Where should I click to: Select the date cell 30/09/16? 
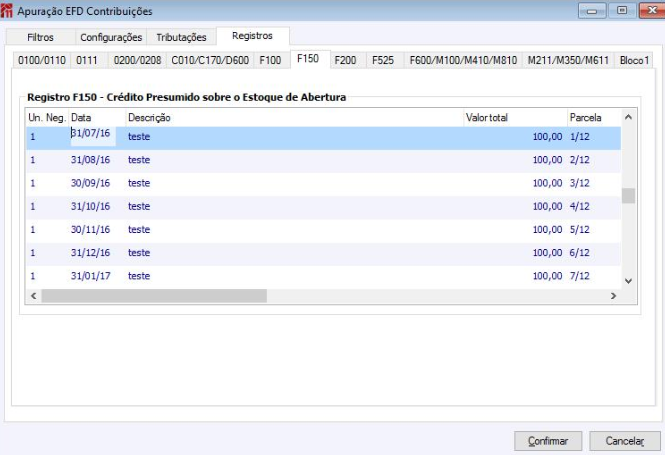click(x=90, y=183)
